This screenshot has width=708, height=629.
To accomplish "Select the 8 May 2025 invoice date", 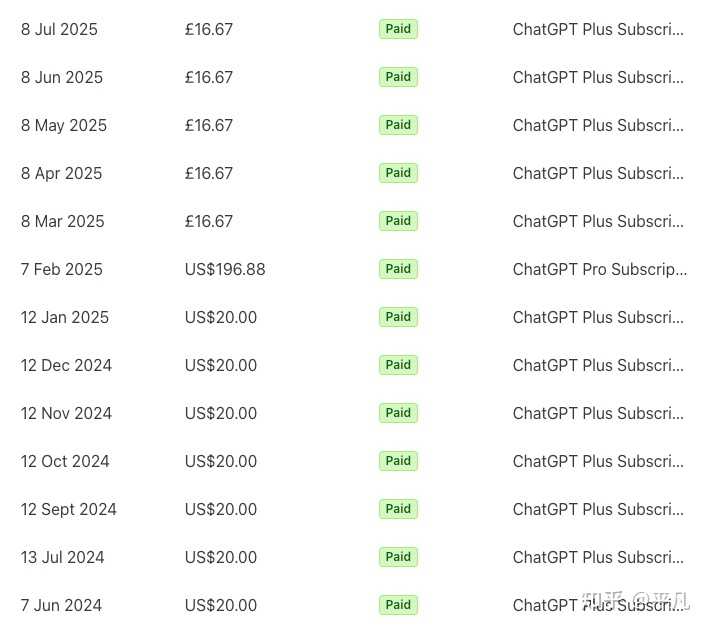I will [63, 125].
